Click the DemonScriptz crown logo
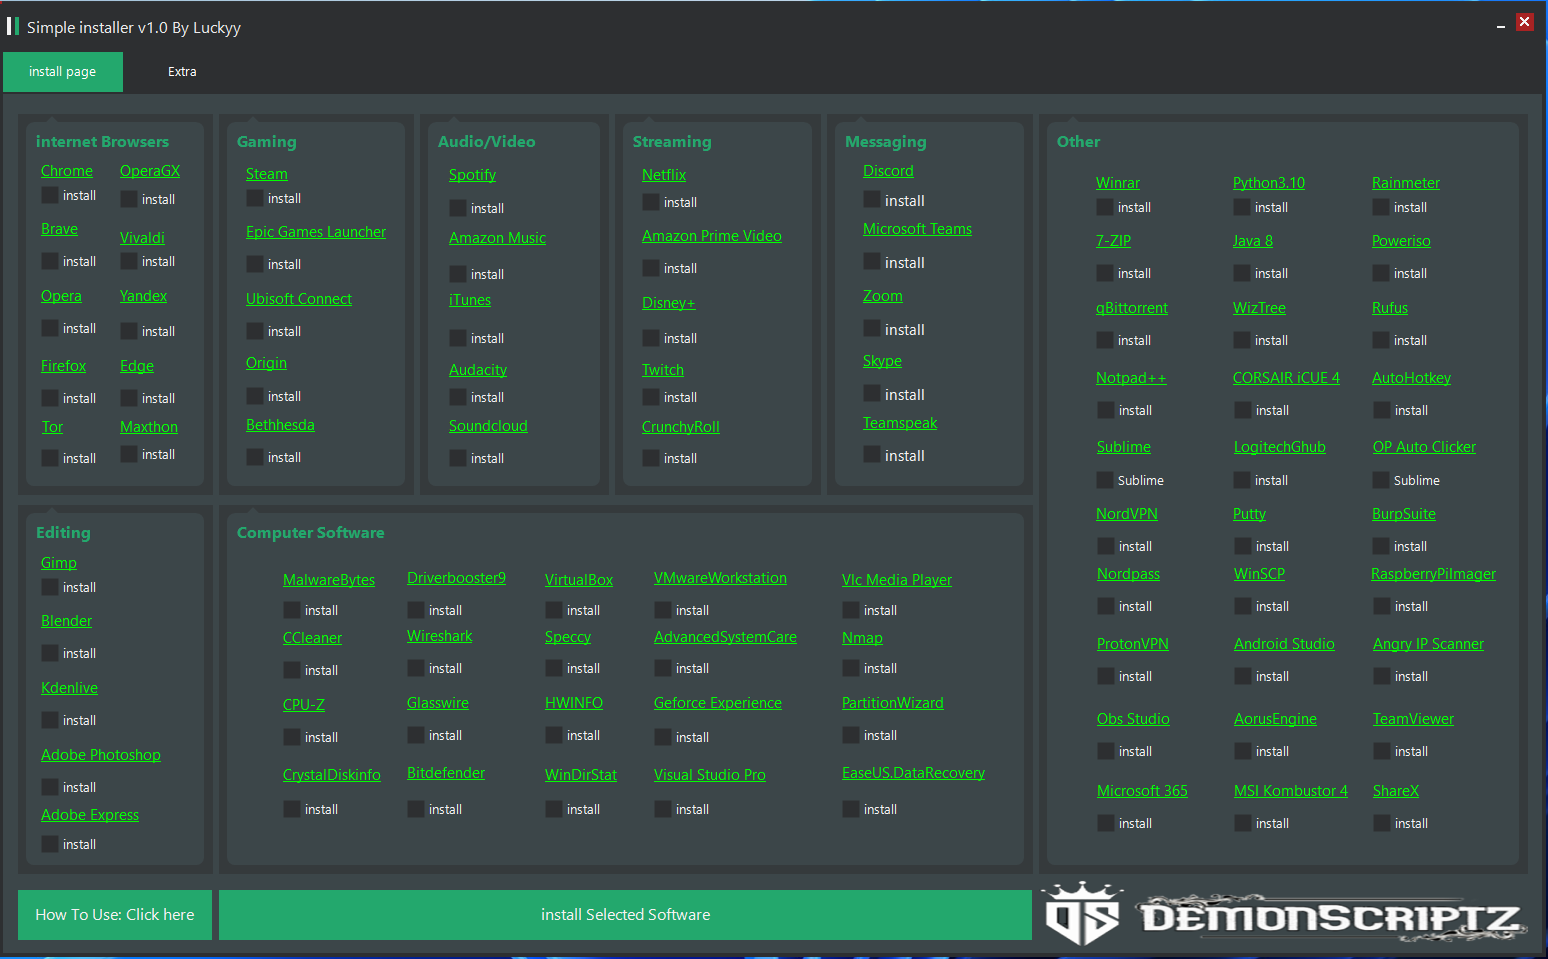The image size is (1548, 959). point(1082,914)
